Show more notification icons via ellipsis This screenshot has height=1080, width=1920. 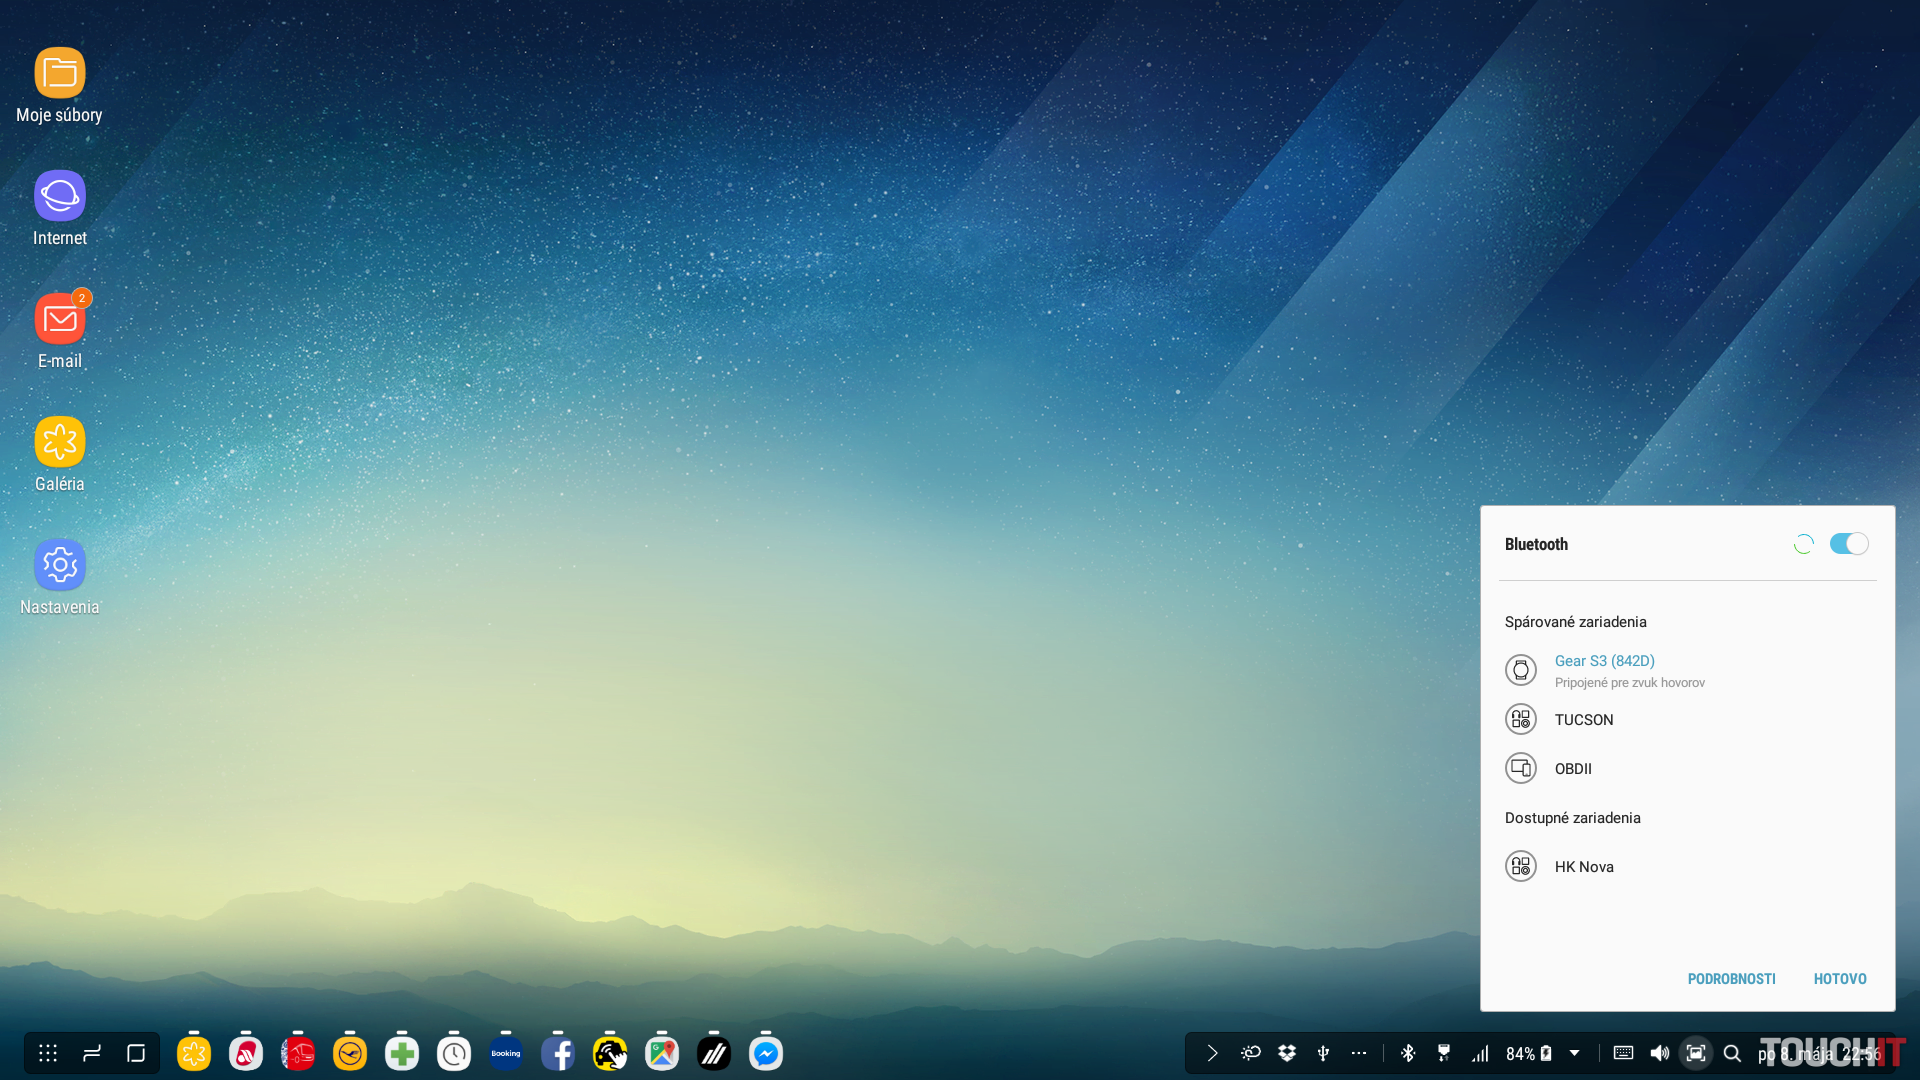(1359, 1053)
